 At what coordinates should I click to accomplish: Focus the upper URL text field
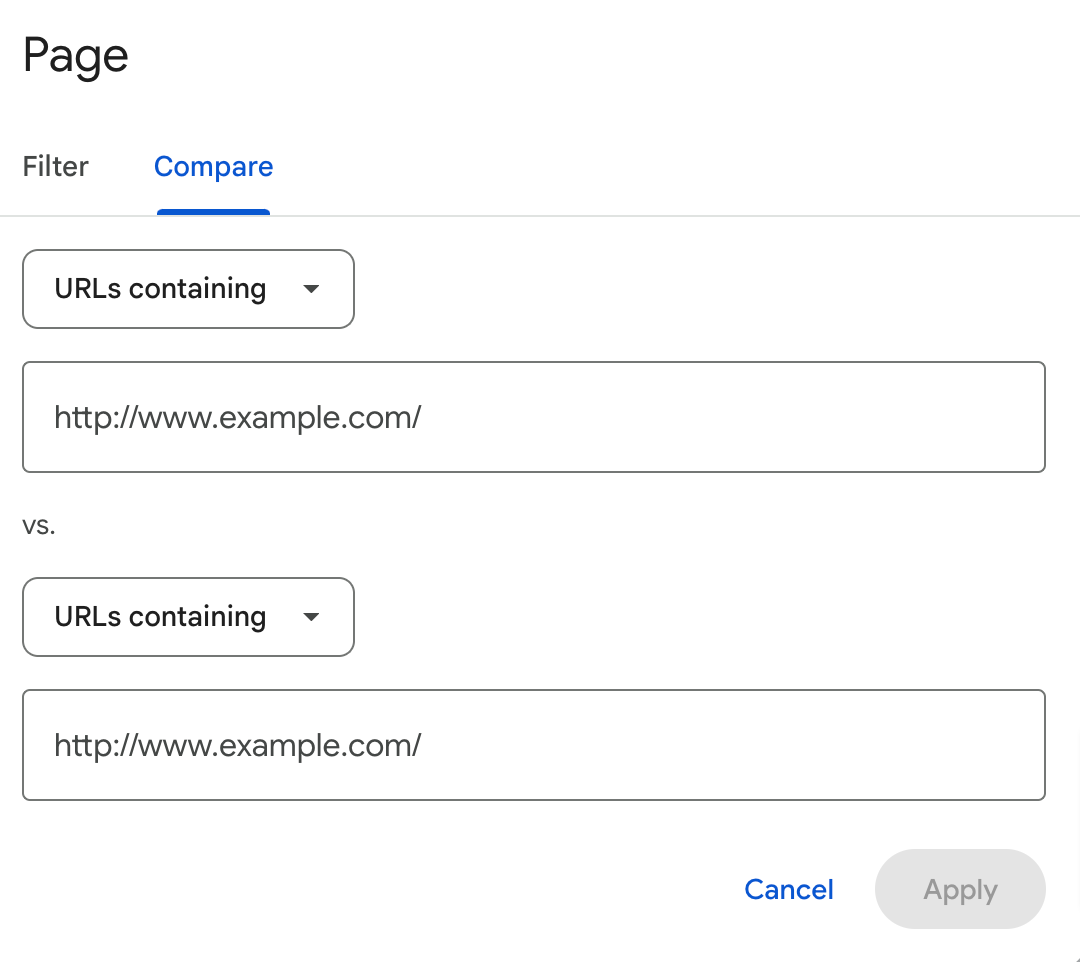[533, 417]
